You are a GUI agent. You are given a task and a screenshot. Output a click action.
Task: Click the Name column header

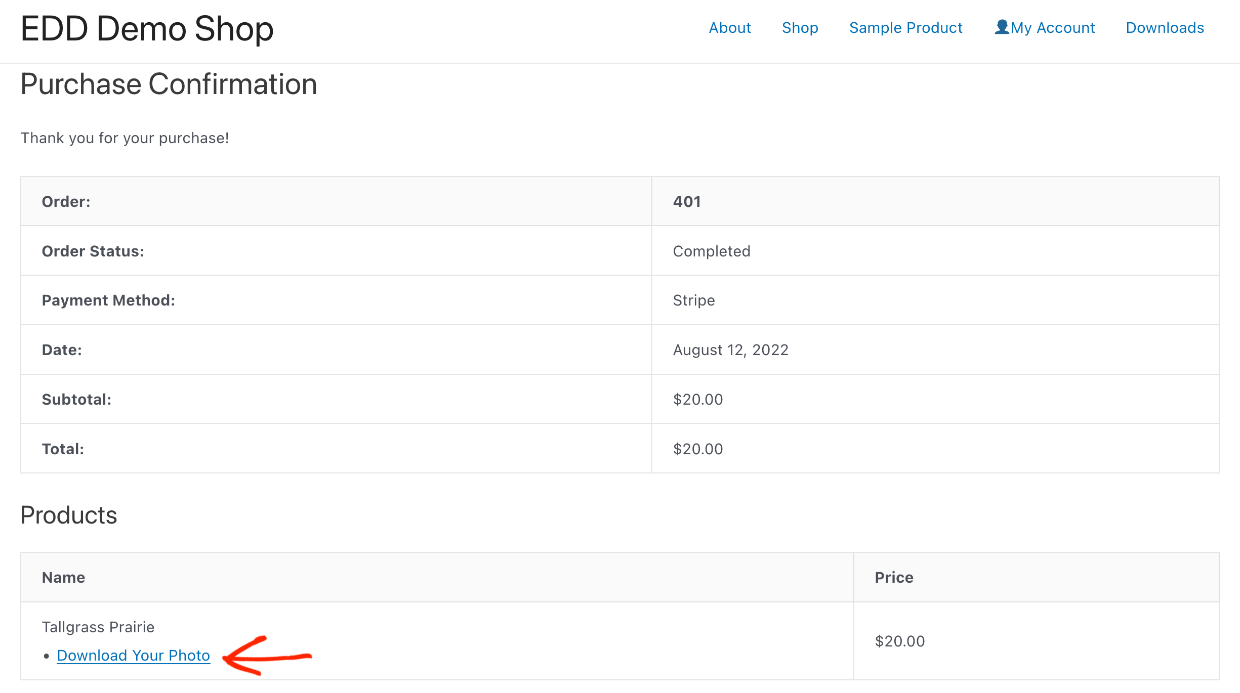[x=63, y=577]
